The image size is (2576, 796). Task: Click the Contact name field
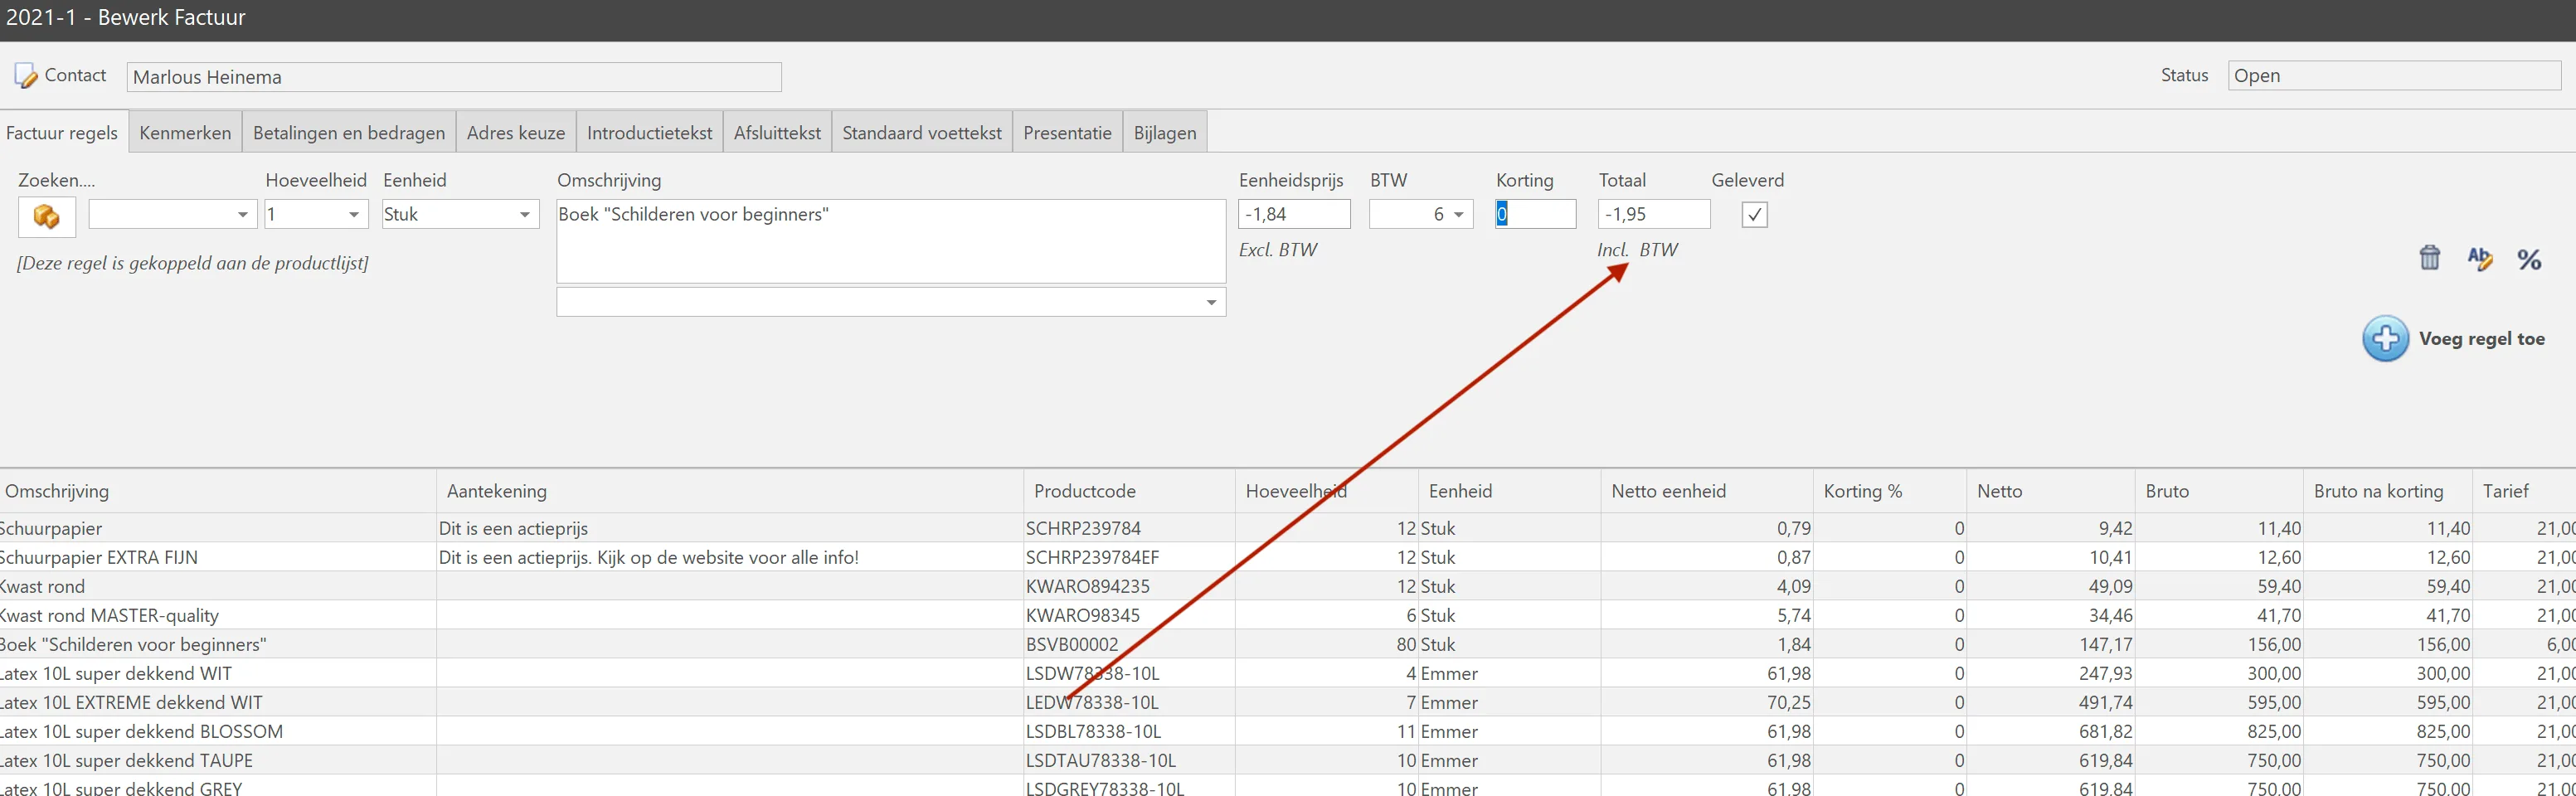coord(454,77)
